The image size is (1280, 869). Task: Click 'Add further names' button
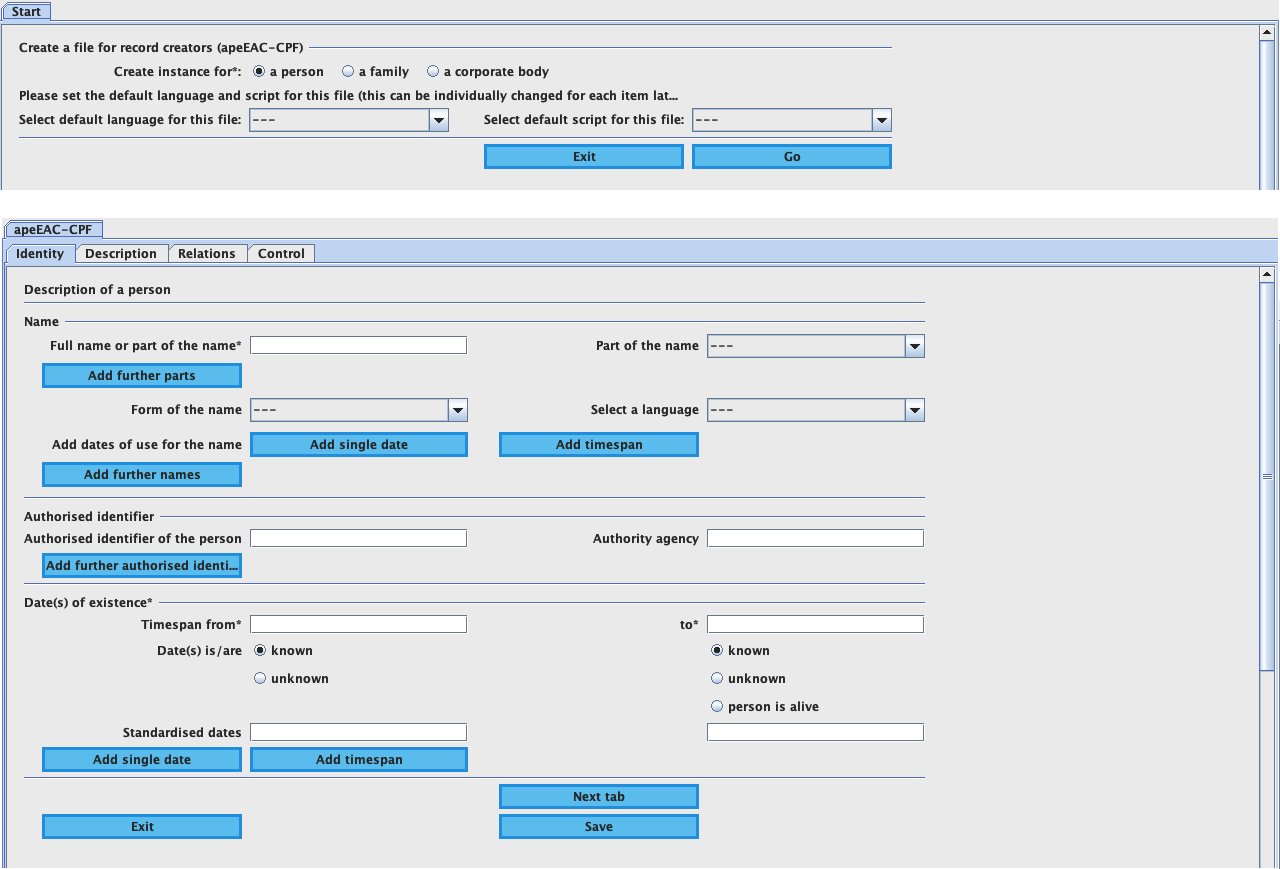pos(142,475)
